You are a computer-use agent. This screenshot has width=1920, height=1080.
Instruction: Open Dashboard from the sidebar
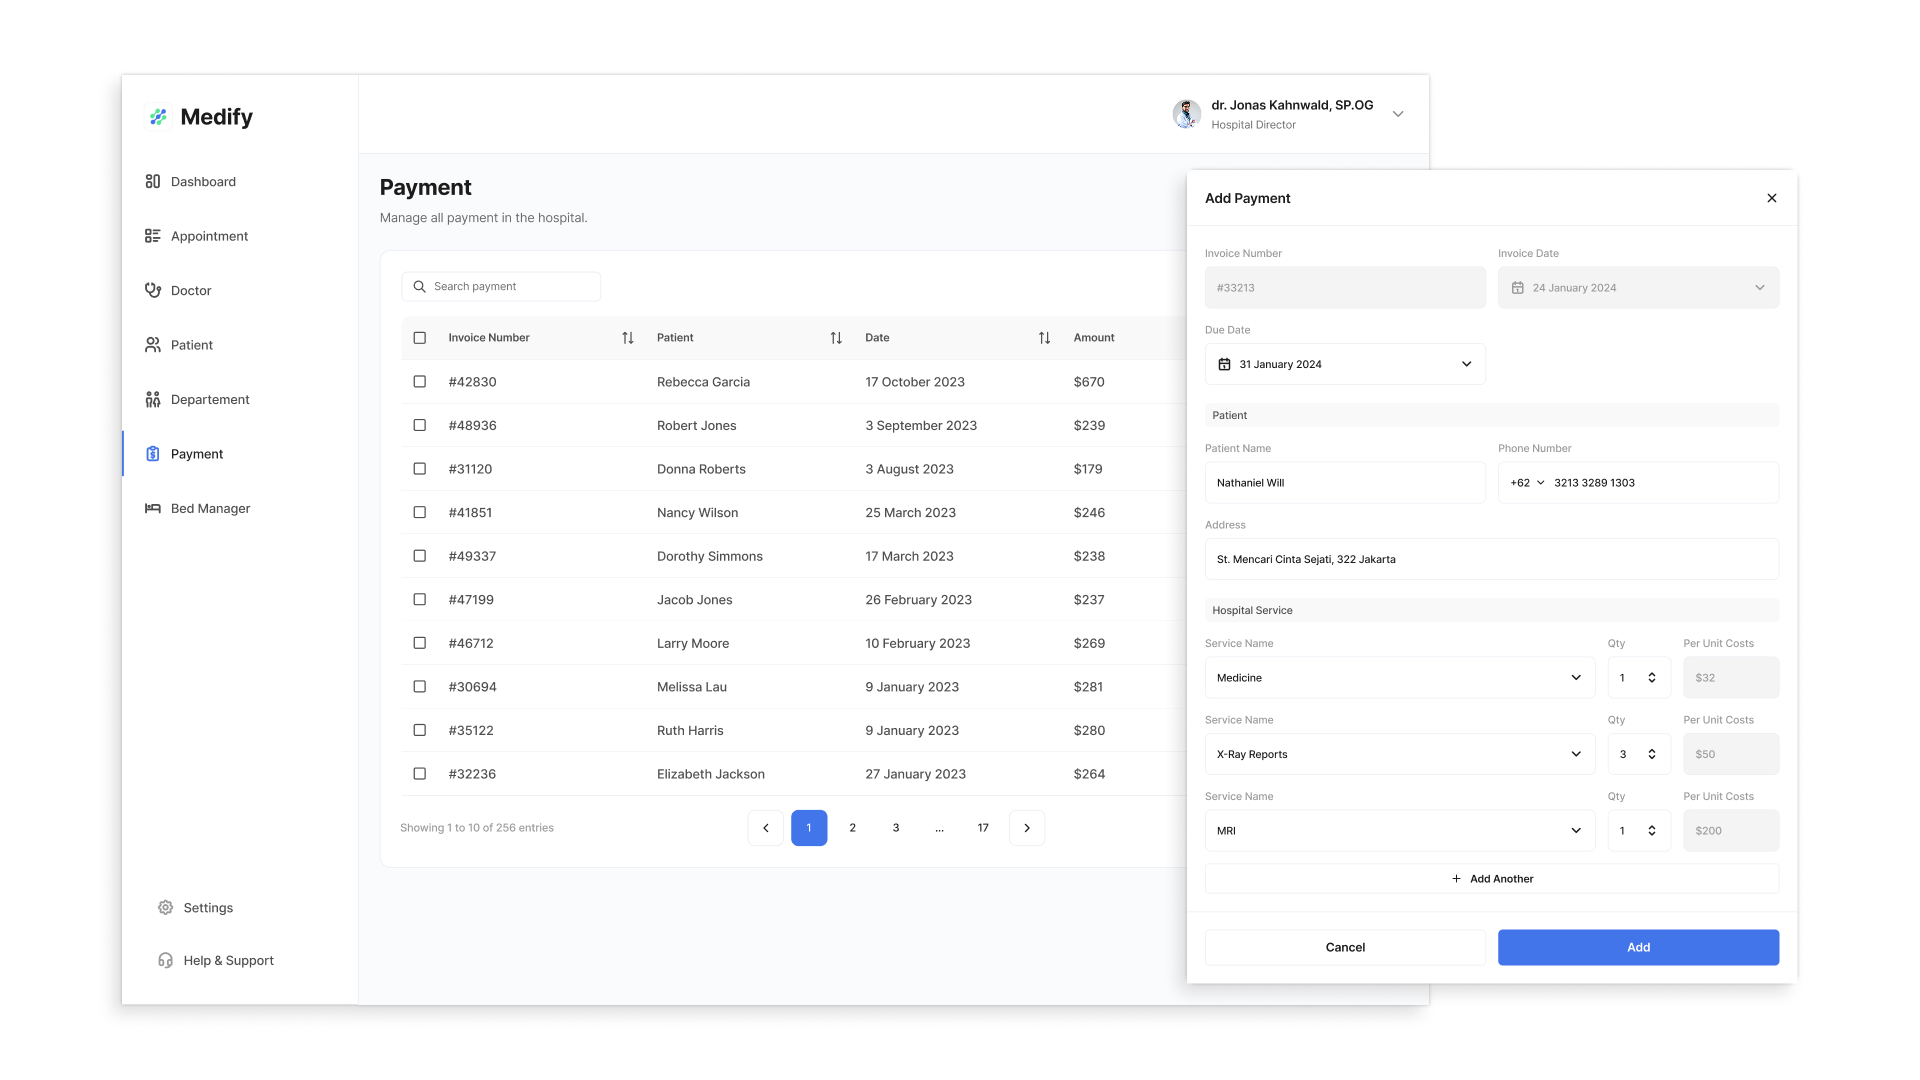click(x=203, y=181)
